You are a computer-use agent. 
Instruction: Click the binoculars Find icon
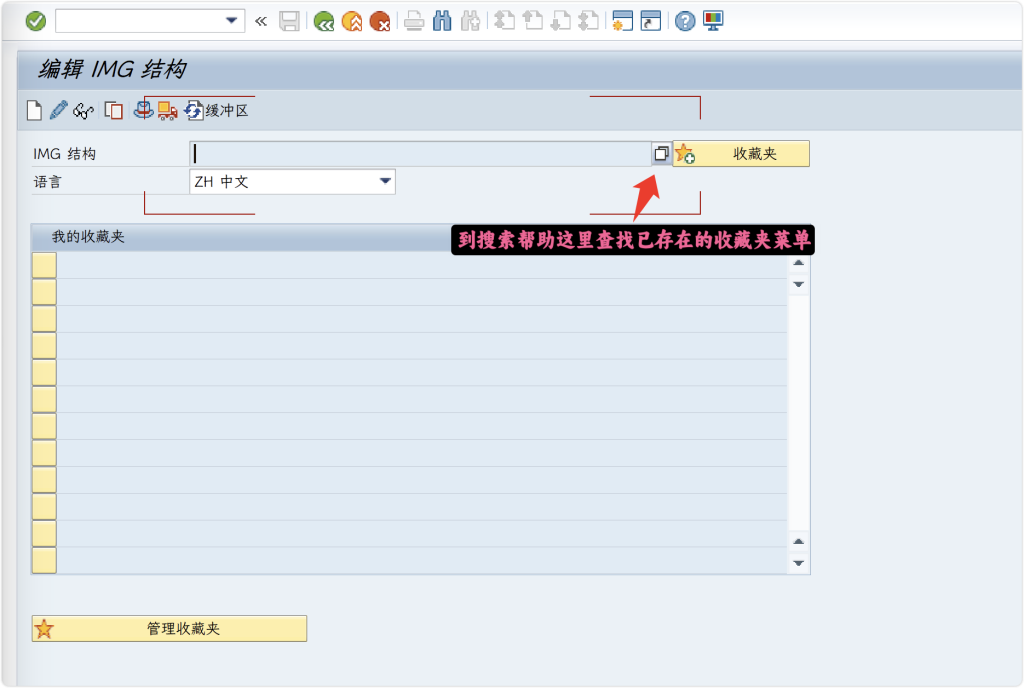pyautogui.click(x=442, y=21)
